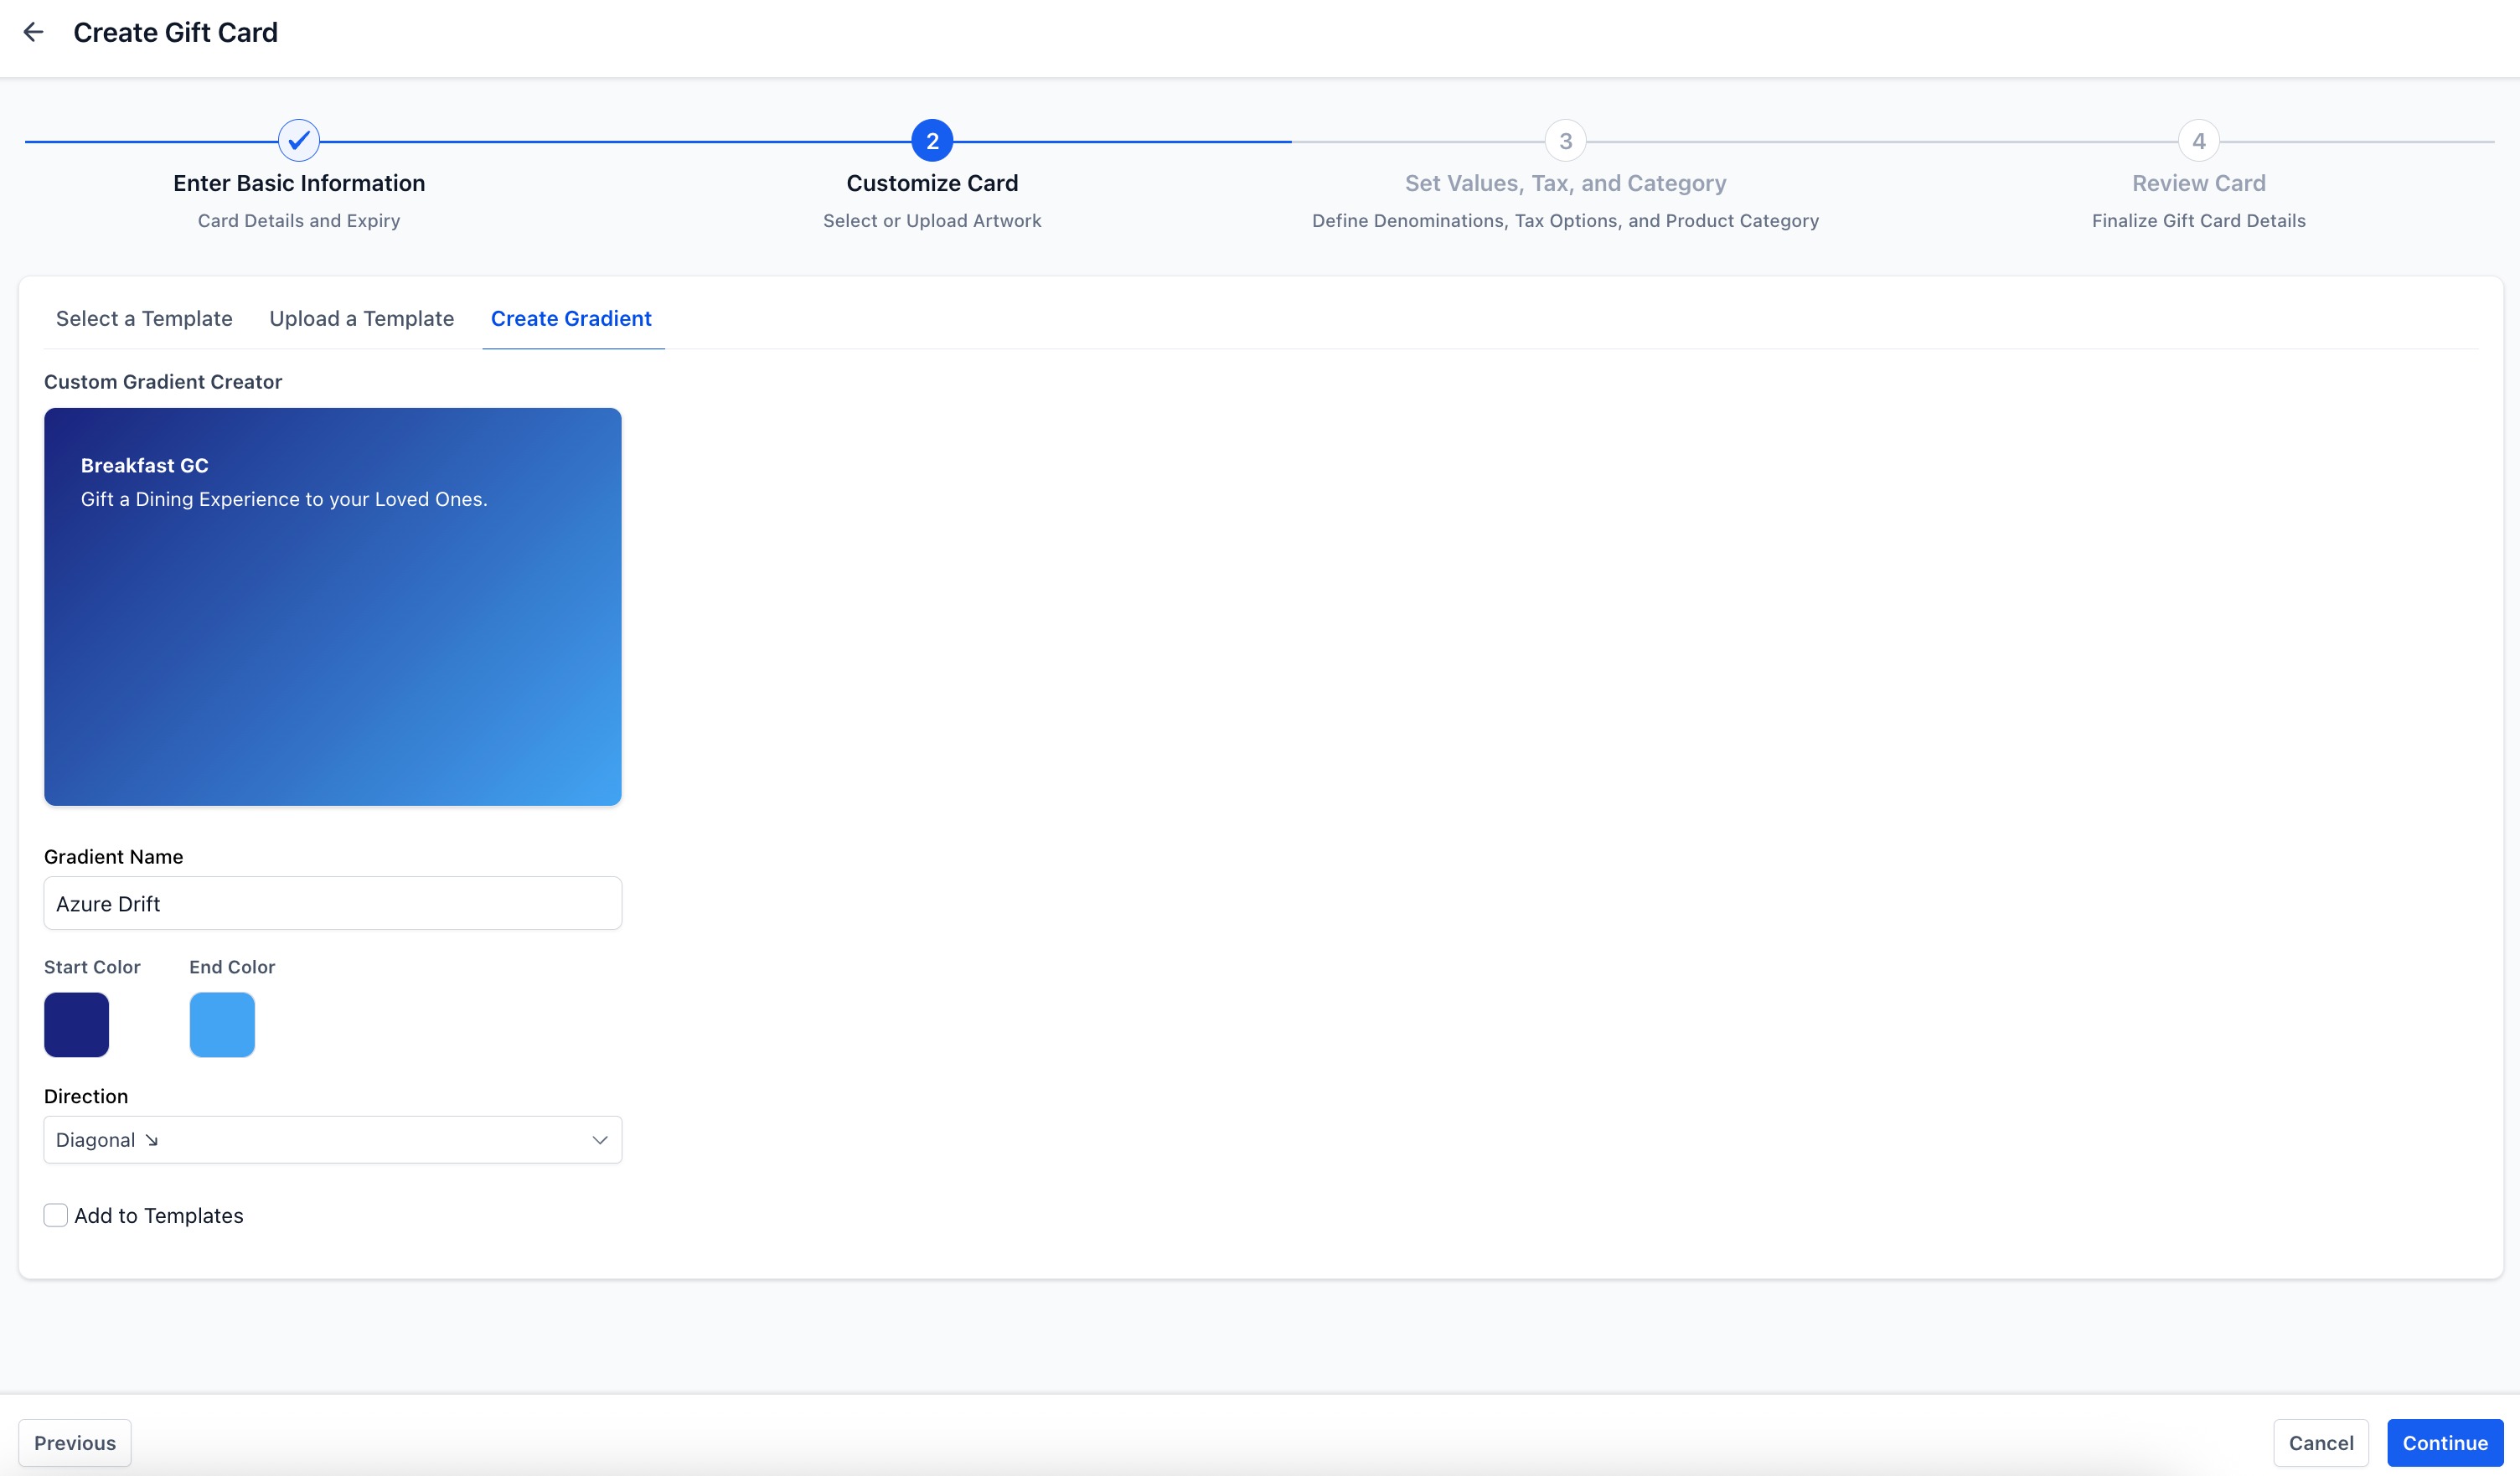Click the step 2 circle indicator
This screenshot has height=1476, width=2520.
[x=932, y=141]
